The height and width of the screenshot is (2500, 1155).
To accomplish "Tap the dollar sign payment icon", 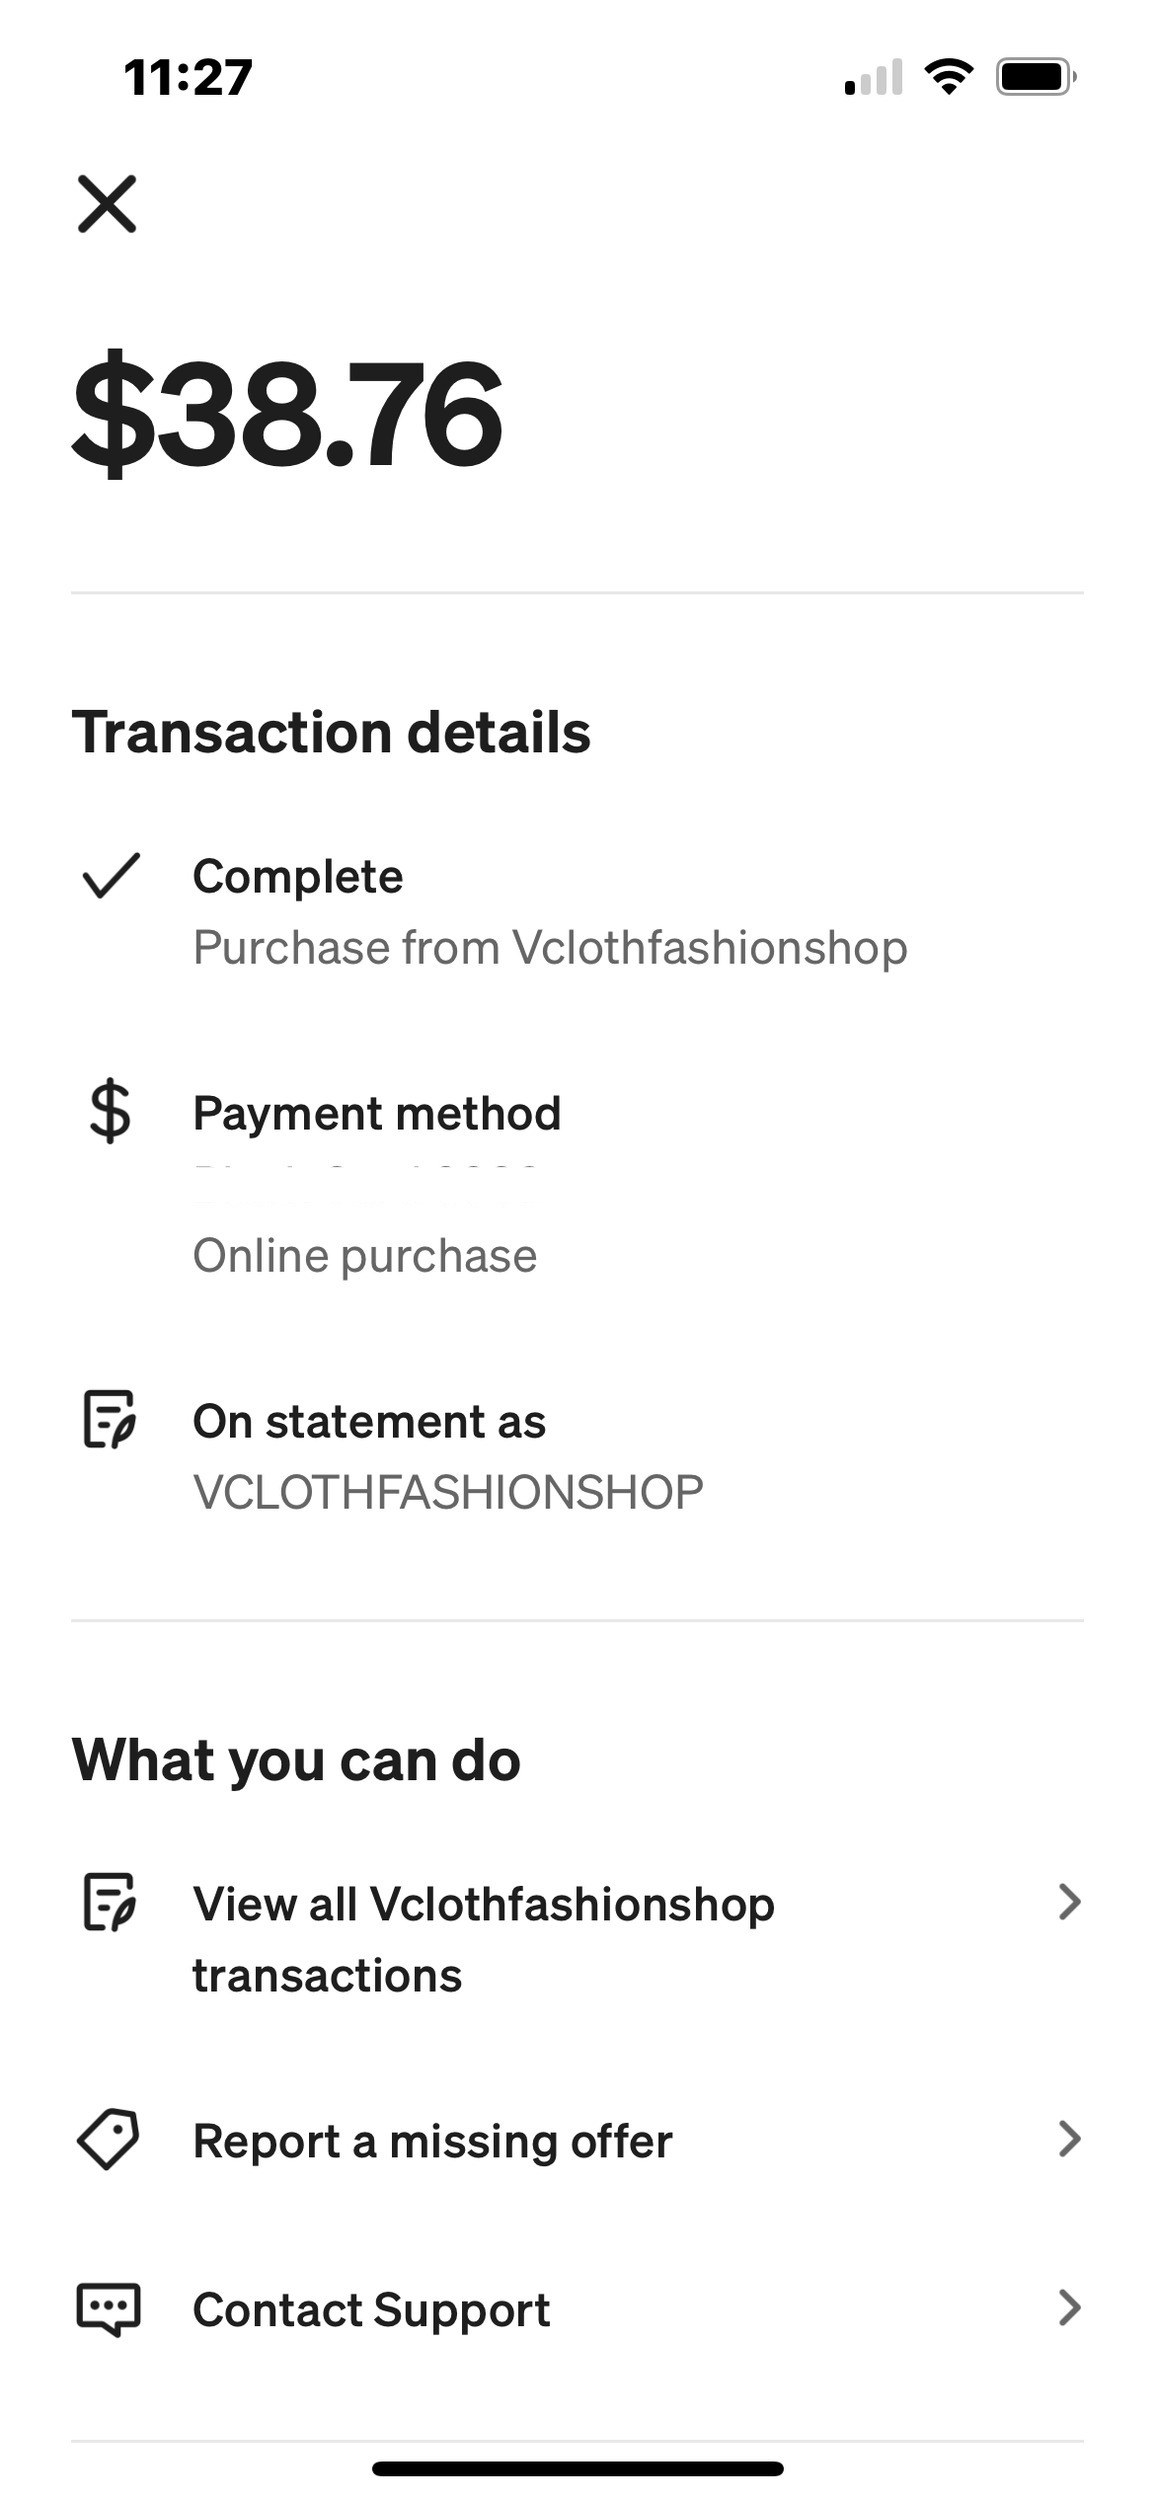I will [x=110, y=1111].
